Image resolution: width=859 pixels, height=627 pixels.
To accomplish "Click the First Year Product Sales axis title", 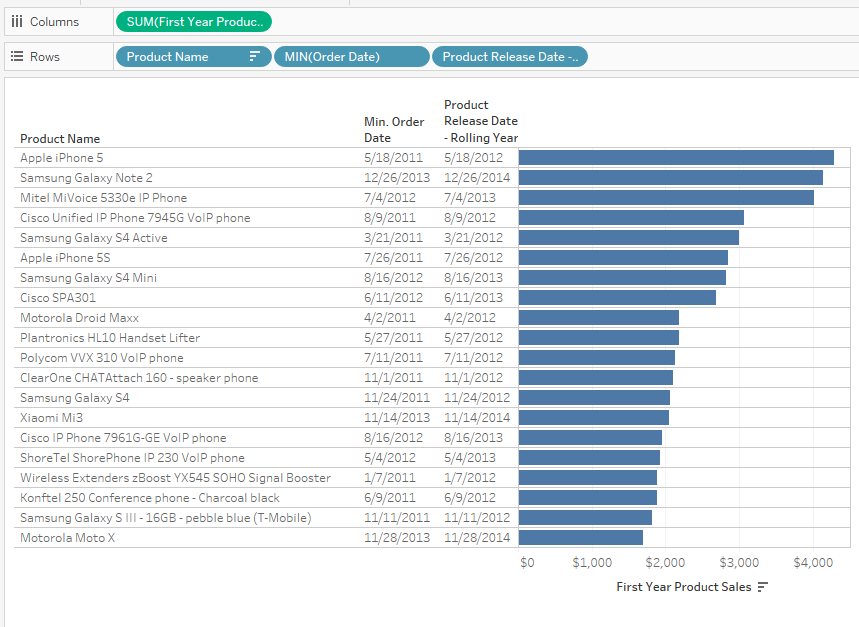I will [x=684, y=587].
